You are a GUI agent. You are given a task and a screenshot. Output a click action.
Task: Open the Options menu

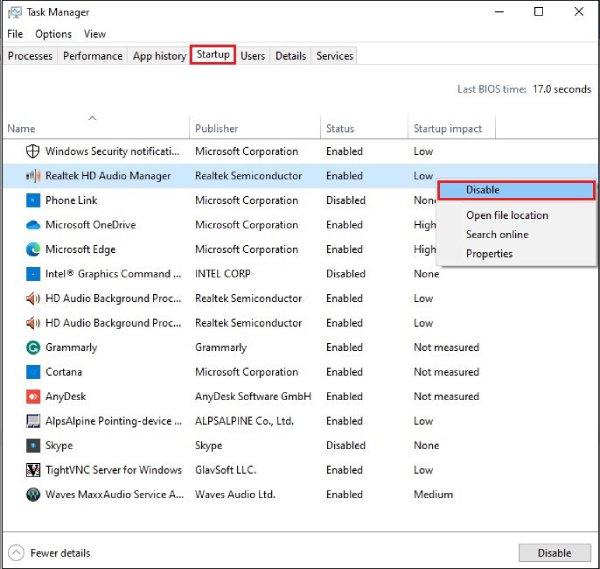coord(53,34)
